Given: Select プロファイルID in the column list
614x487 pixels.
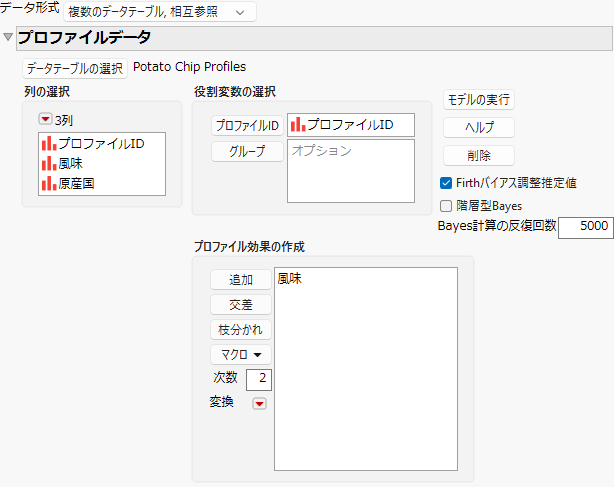Looking at the screenshot, I should pos(102,143).
